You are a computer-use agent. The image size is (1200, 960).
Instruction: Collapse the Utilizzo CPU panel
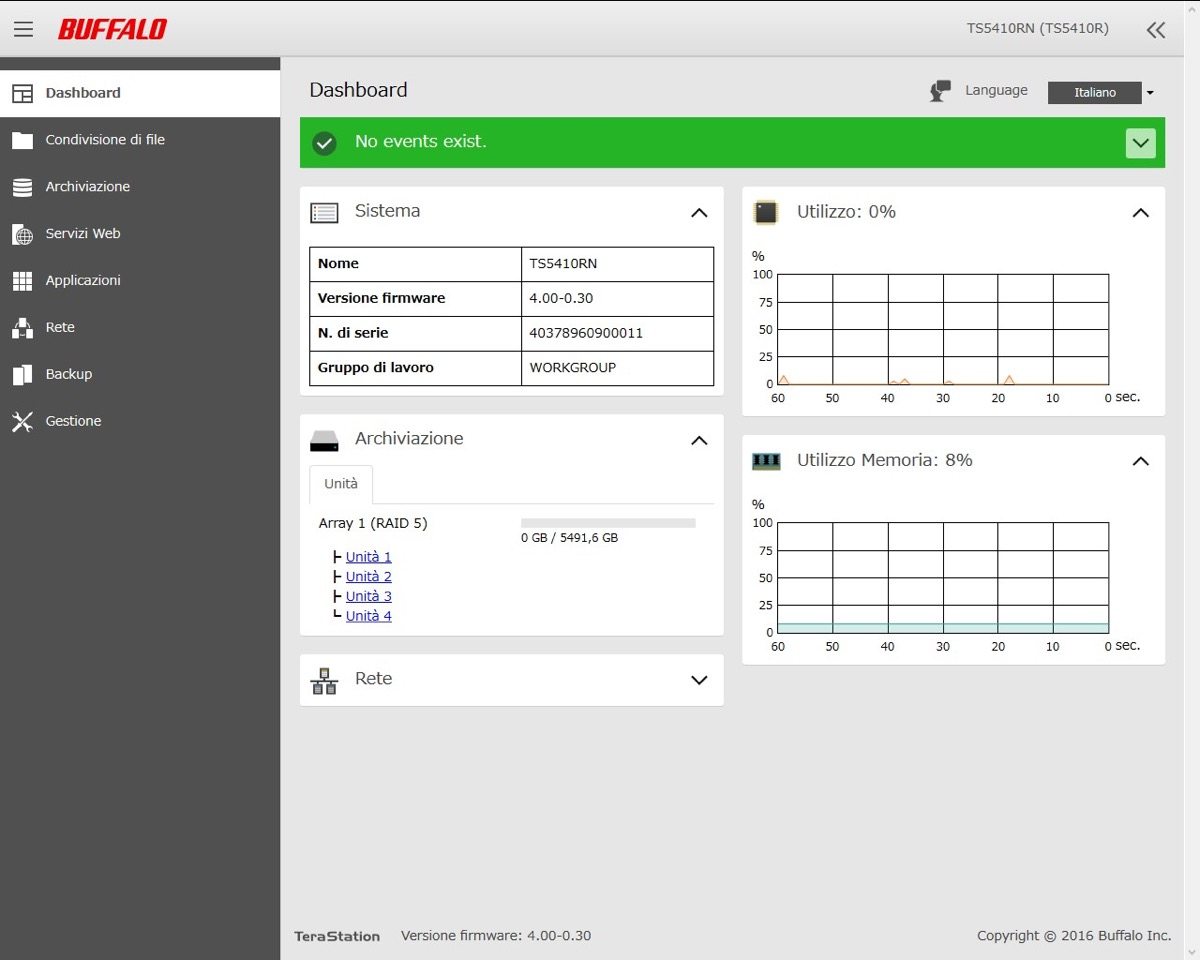tap(1140, 213)
